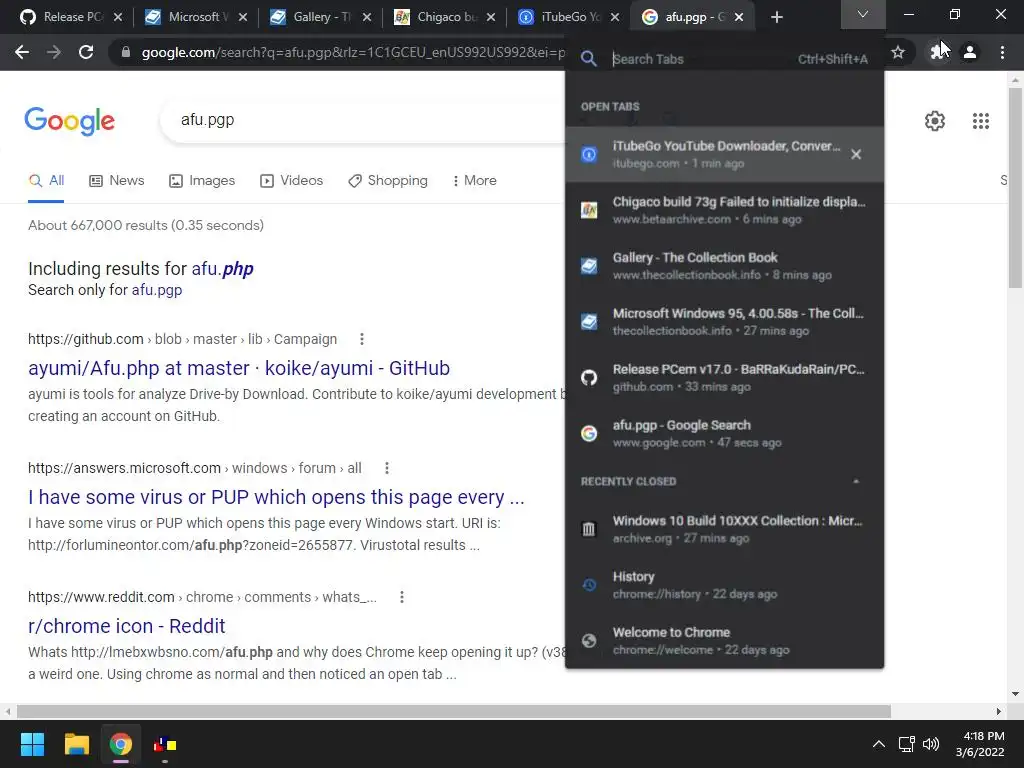Open ayumi/Afu.php at master GitHub result
The width and height of the screenshot is (1024, 768).
(239, 368)
